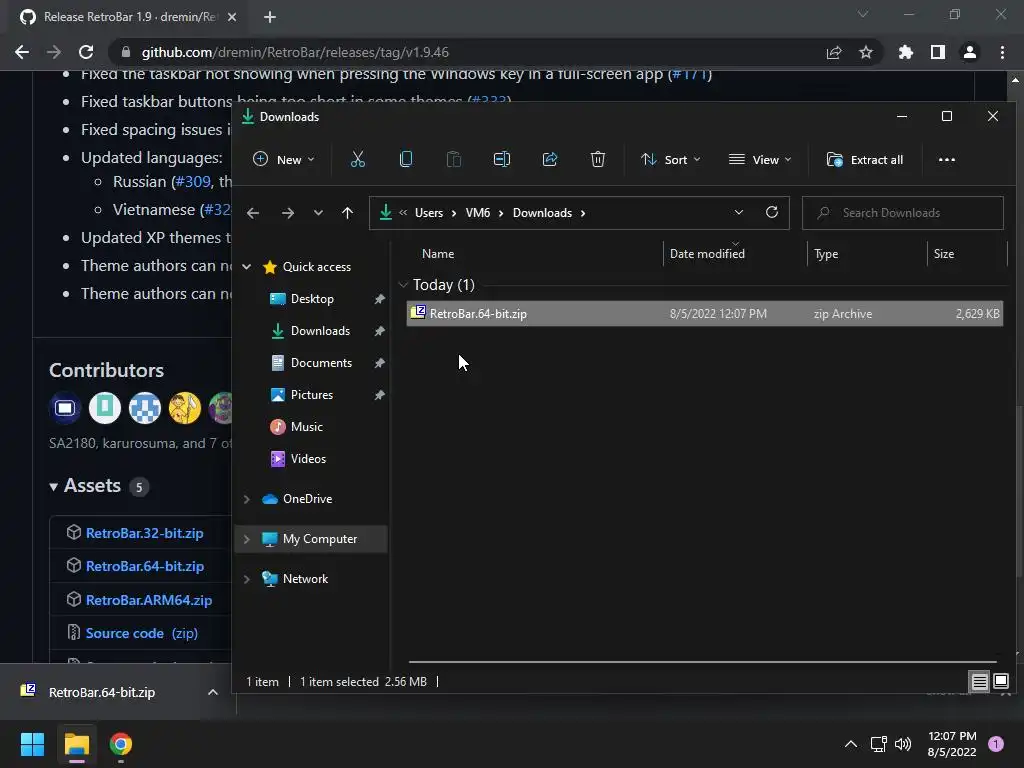Click Chrome address bar URL
Image resolution: width=1024 pixels, height=768 pixels.
295,52
